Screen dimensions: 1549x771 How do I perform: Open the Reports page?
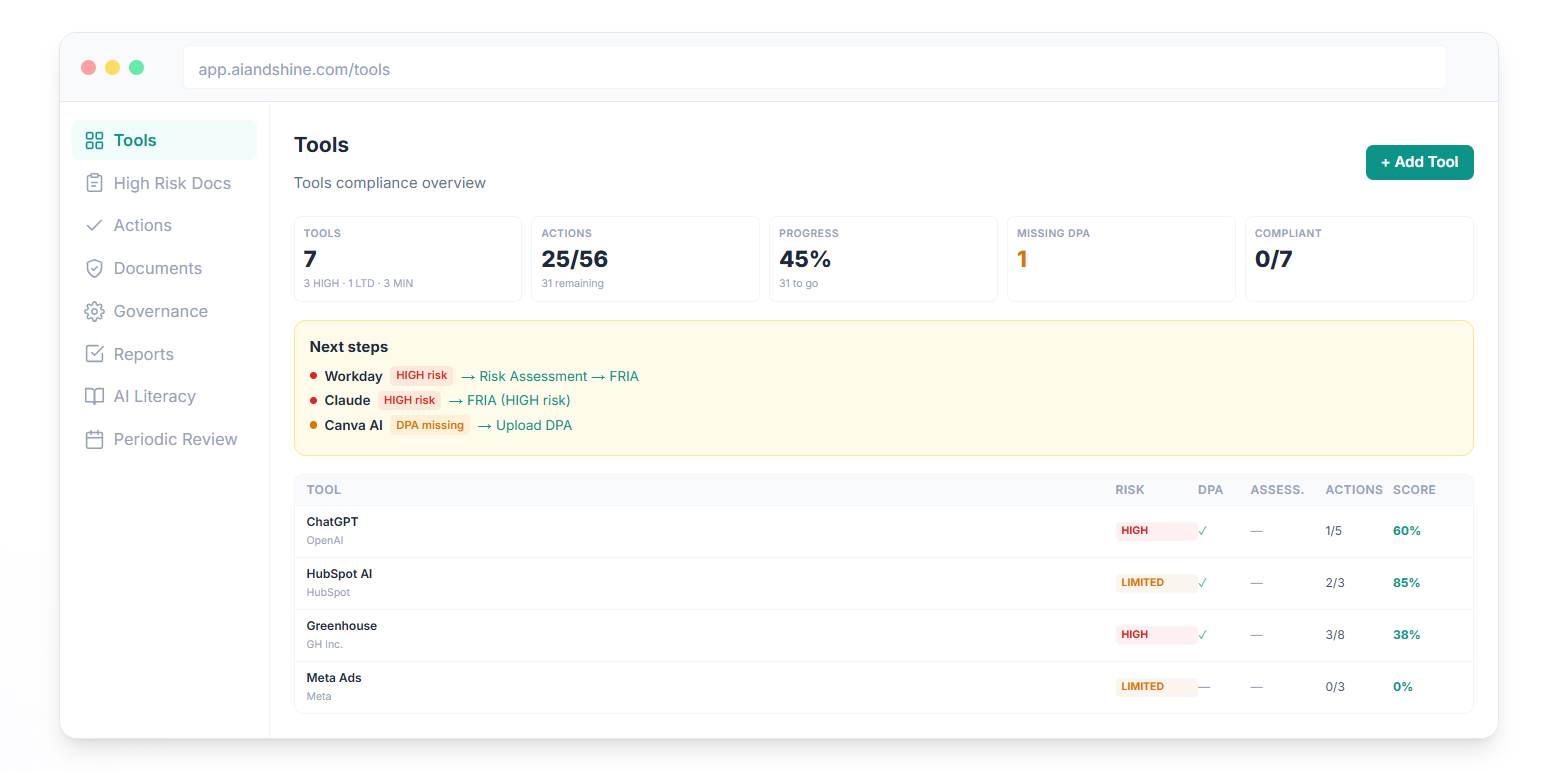point(164,354)
